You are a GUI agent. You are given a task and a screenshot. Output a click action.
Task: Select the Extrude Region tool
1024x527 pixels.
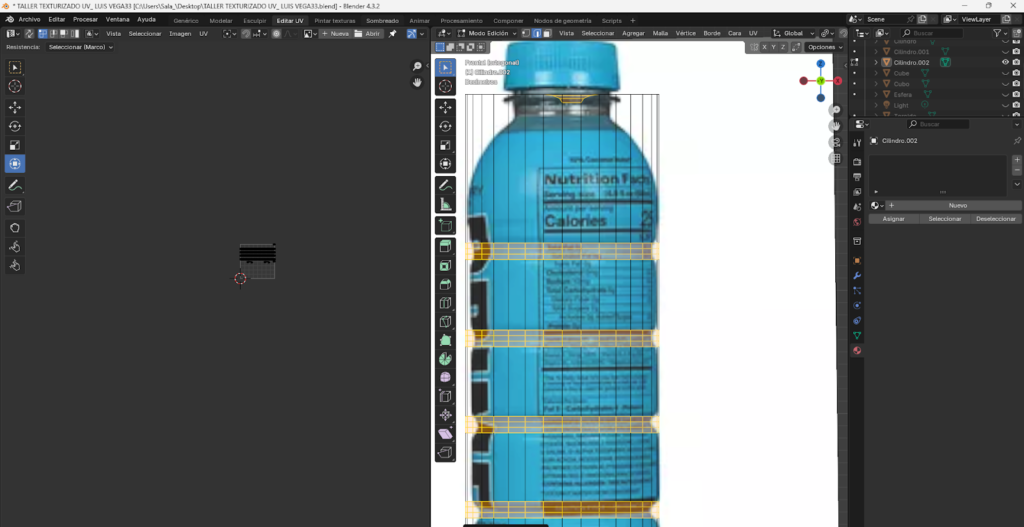tap(445, 247)
